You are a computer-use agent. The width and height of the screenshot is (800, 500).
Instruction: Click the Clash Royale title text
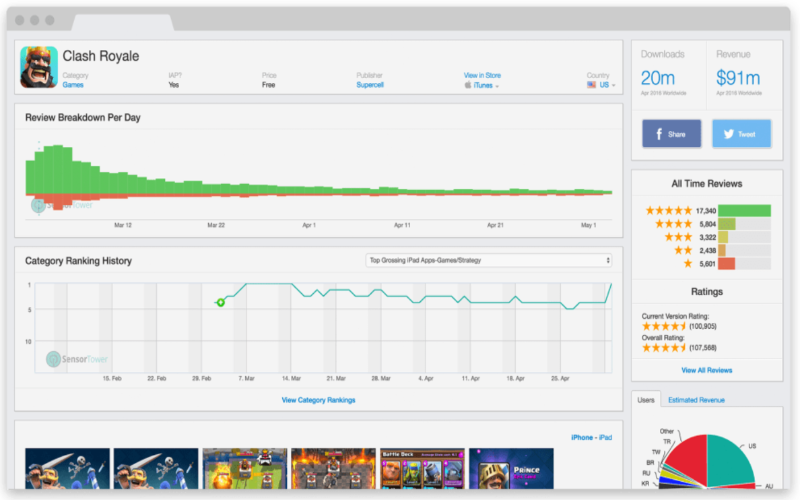[101, 56]
